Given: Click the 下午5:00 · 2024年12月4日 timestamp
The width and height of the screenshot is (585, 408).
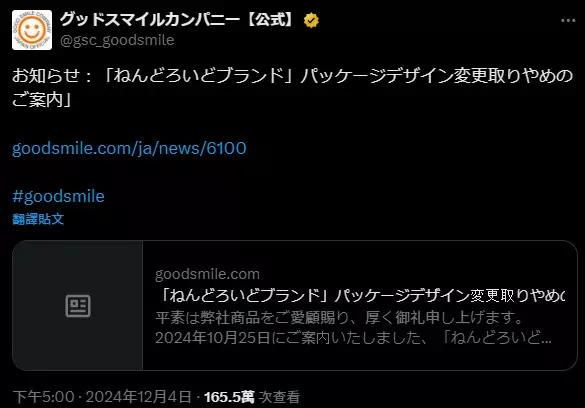Looking at the screenshot, I should pos(102,397).
